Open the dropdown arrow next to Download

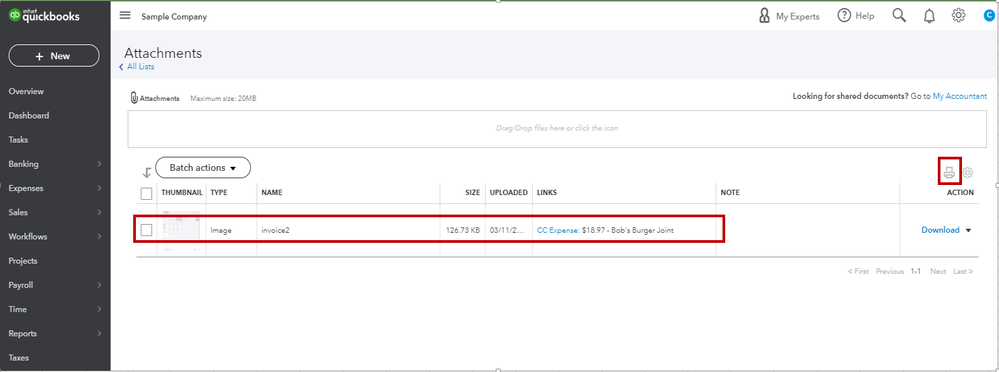pos(968,231)
